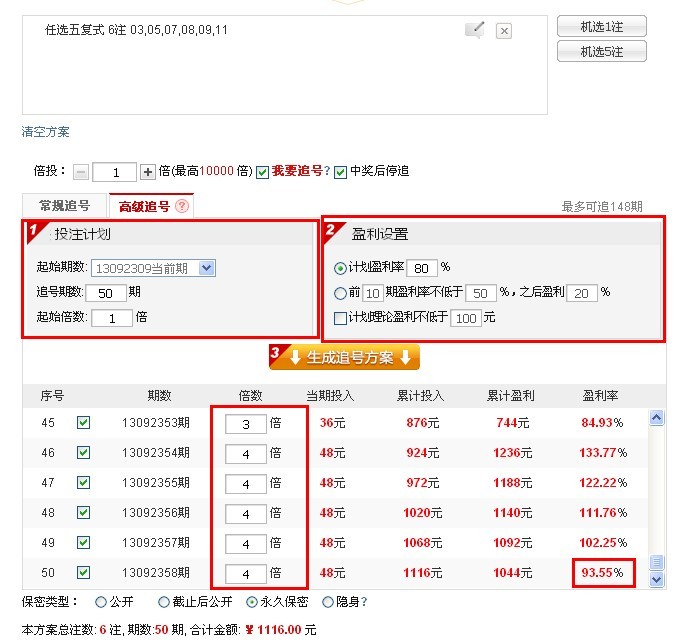
Task: Click 清空方案 link
Action: pyautogui.click(x=46, y=132)
